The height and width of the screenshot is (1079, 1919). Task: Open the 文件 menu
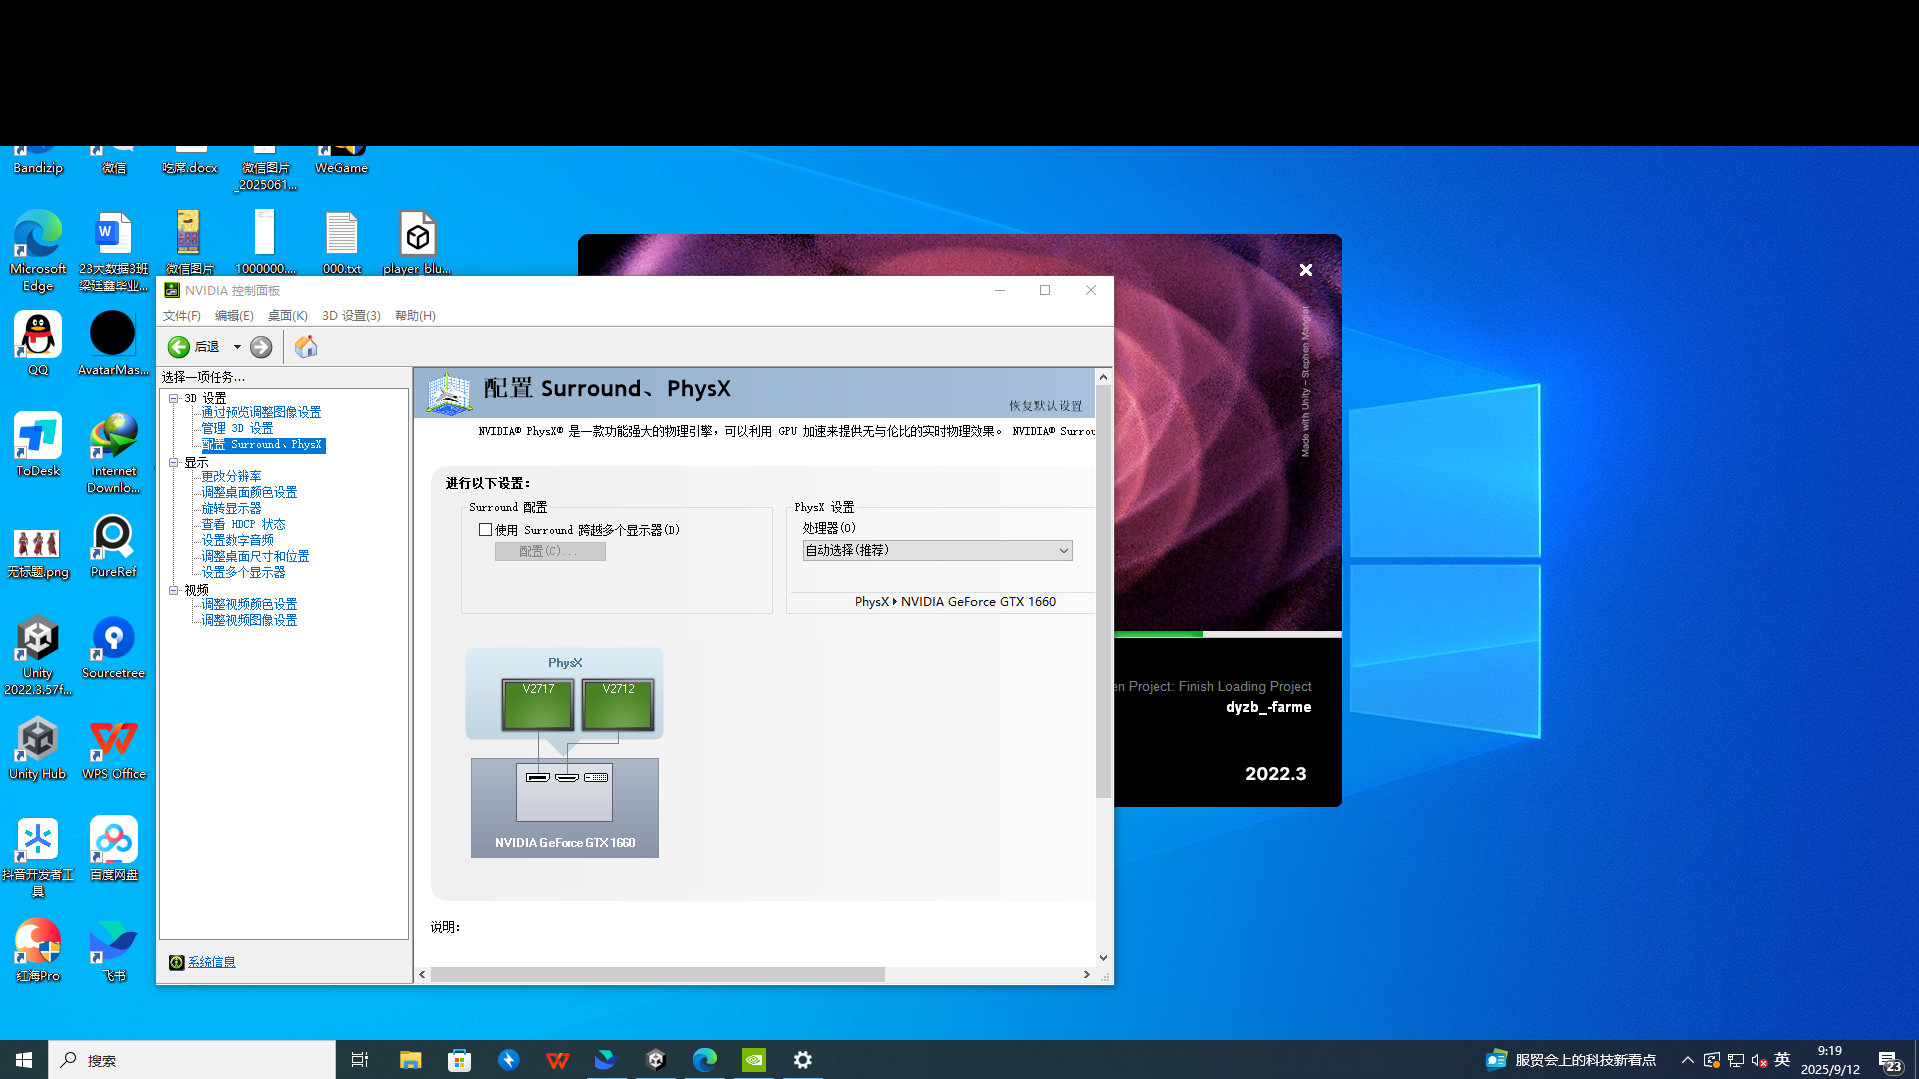181,315
